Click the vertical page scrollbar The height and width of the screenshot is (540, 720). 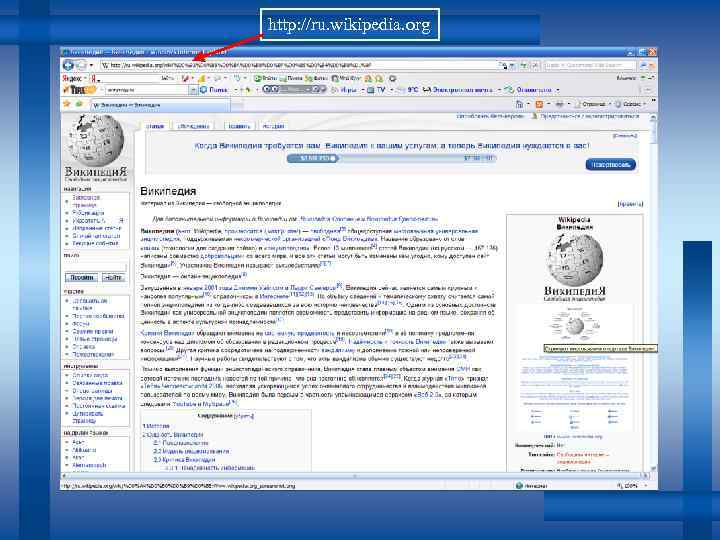click(652, 292)
